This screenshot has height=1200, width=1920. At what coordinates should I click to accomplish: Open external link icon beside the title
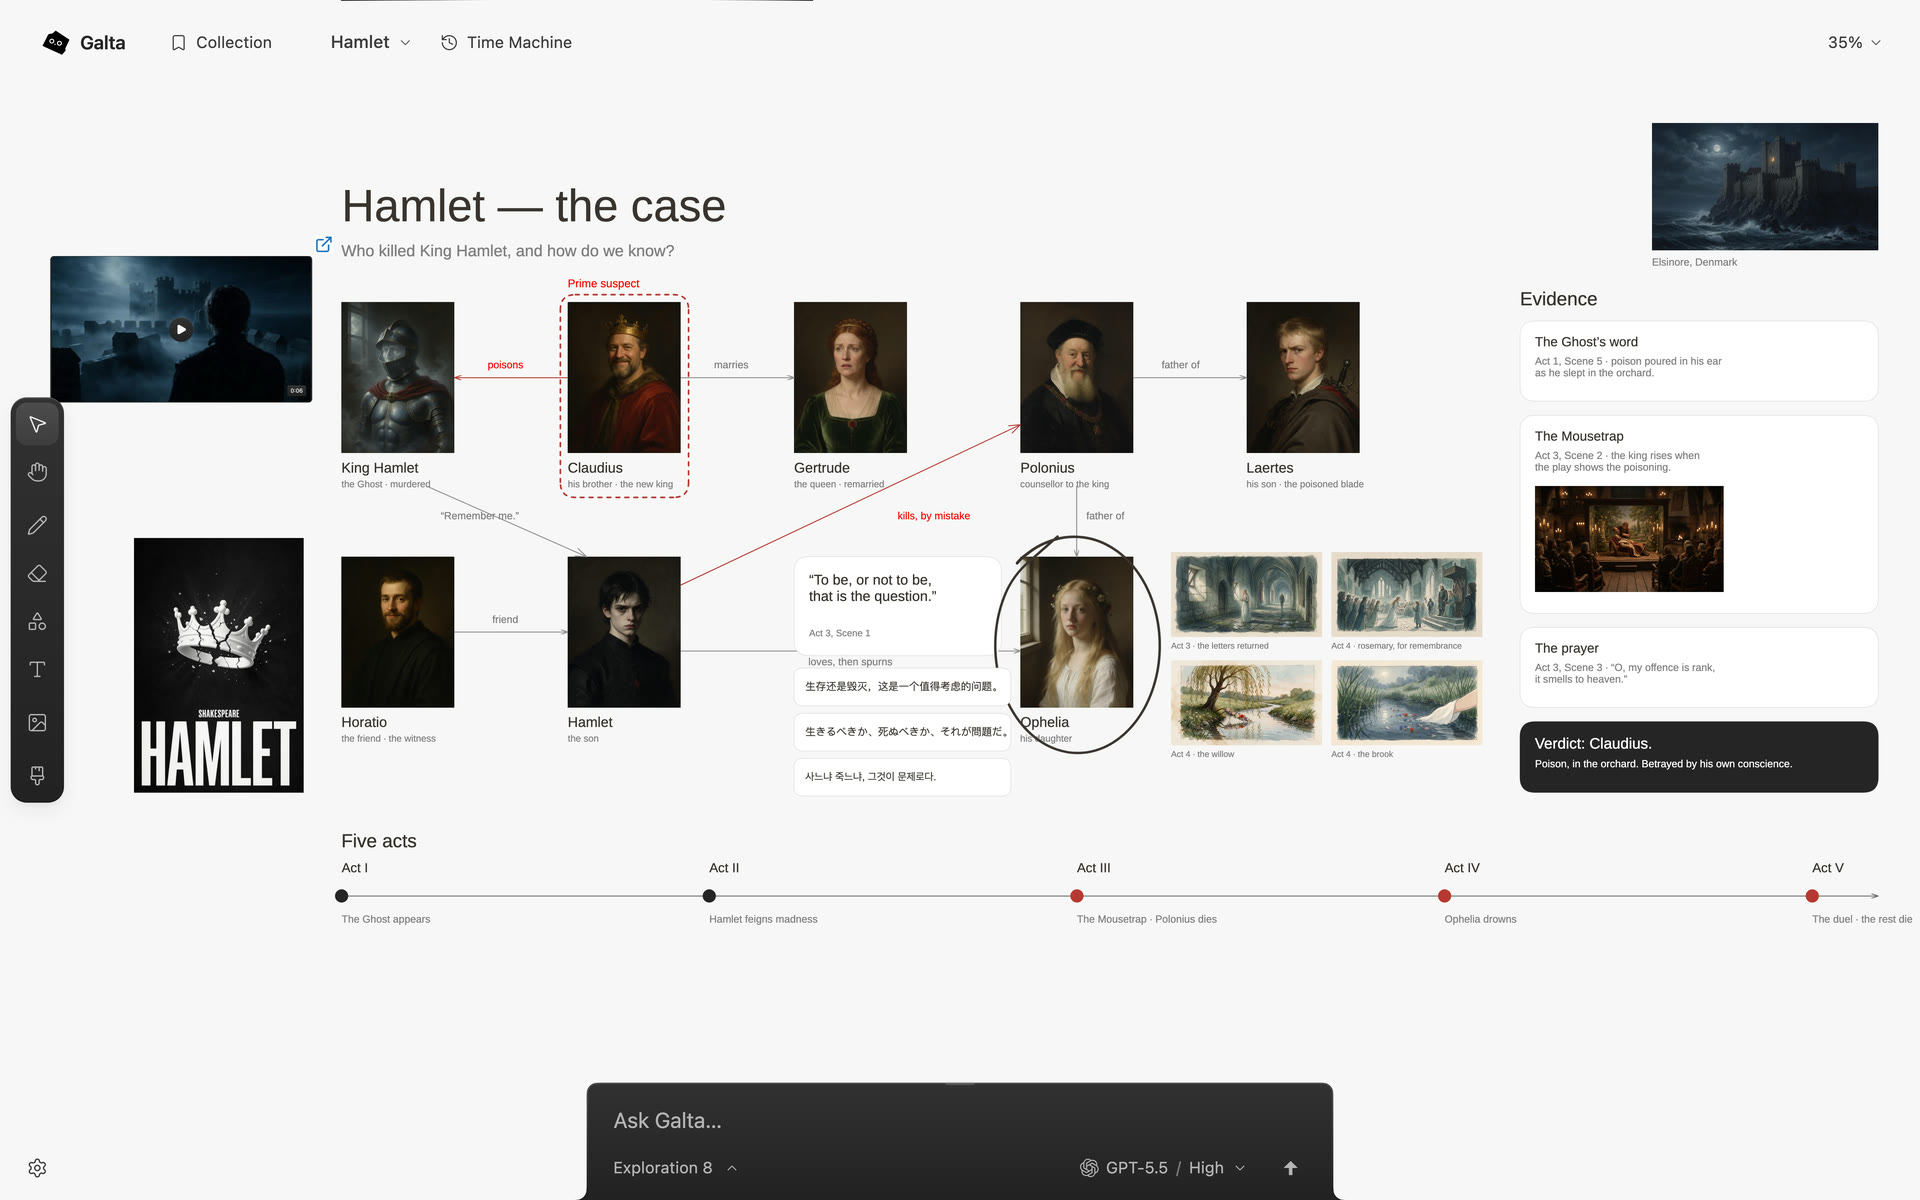[324, 244]
